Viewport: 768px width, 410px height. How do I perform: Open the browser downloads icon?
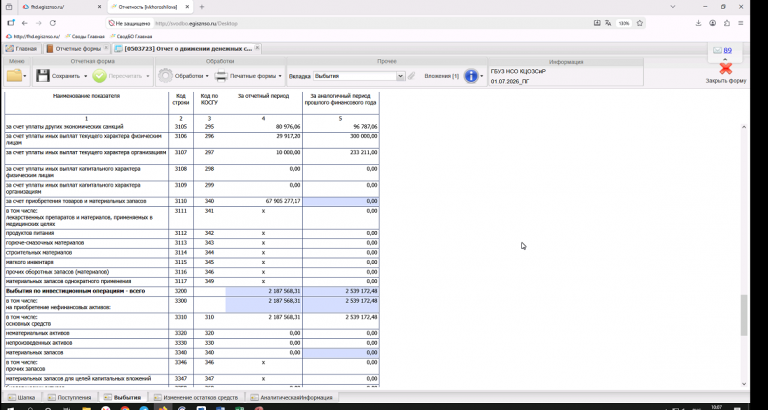698,23
